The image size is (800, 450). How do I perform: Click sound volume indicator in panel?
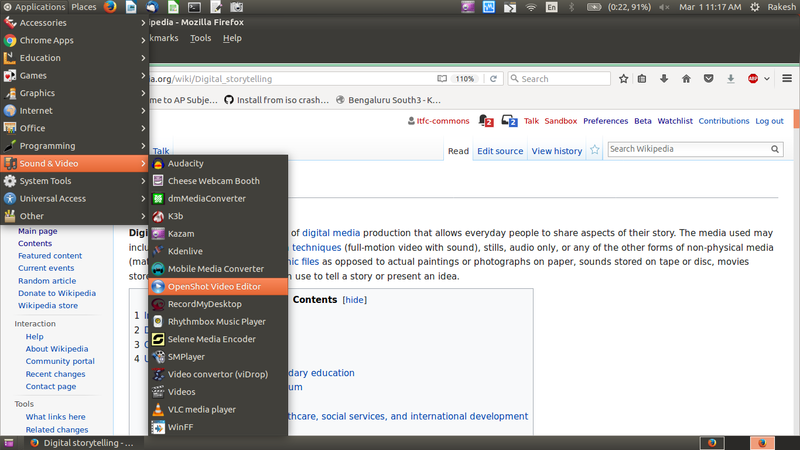coord(664,7)
